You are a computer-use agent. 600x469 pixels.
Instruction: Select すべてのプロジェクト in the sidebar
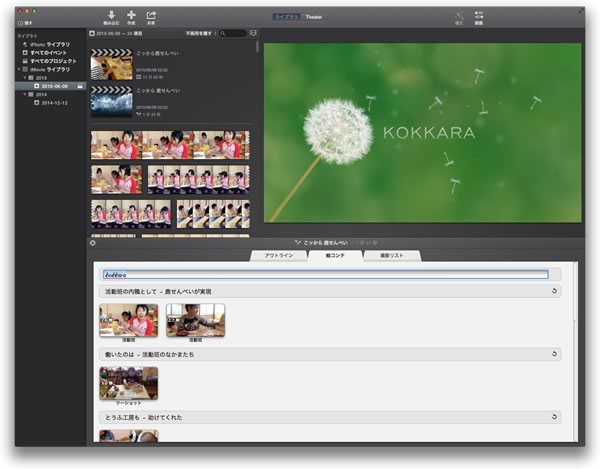(x=53, y=61)
